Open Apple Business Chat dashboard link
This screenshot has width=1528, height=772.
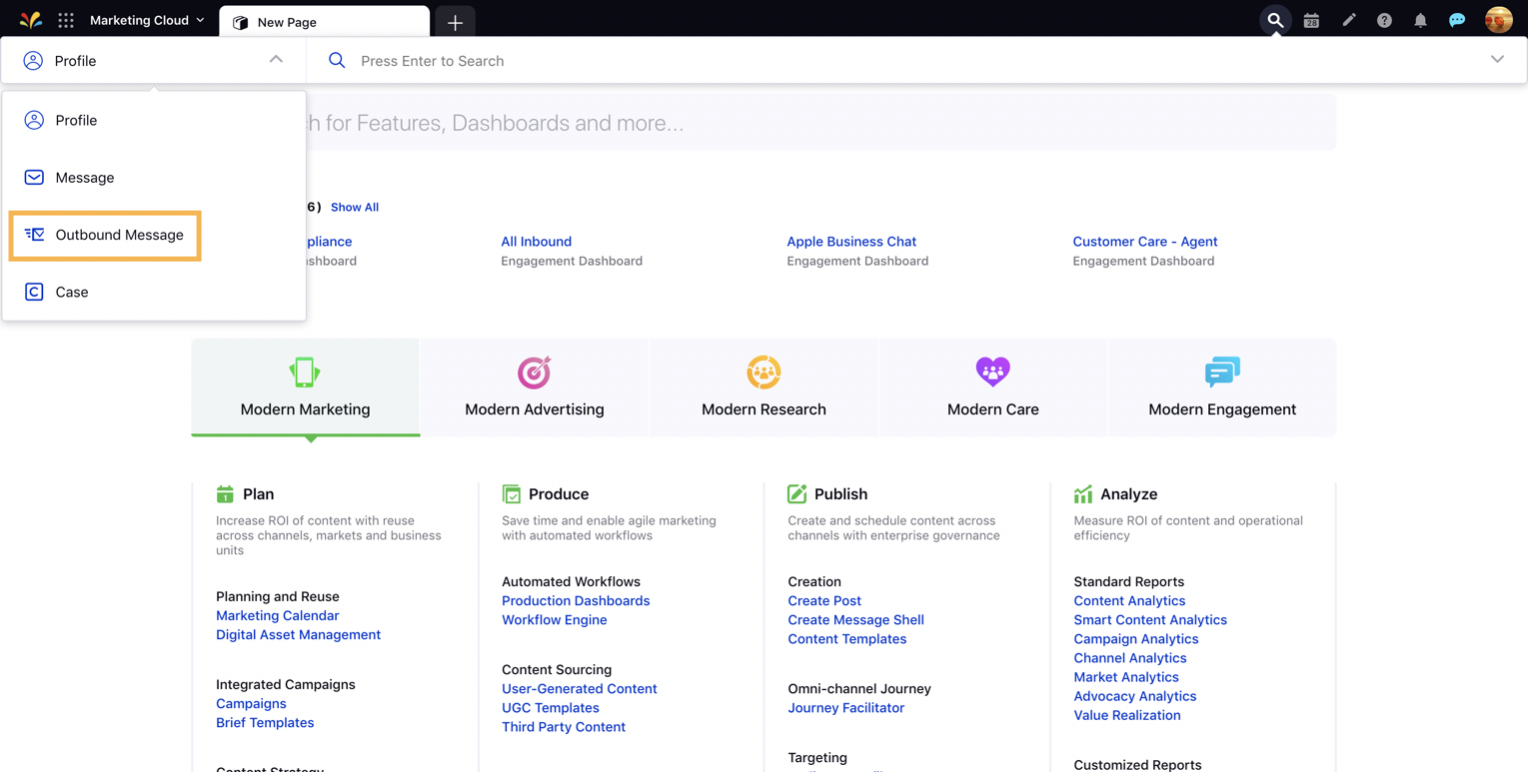click(851, 241)
